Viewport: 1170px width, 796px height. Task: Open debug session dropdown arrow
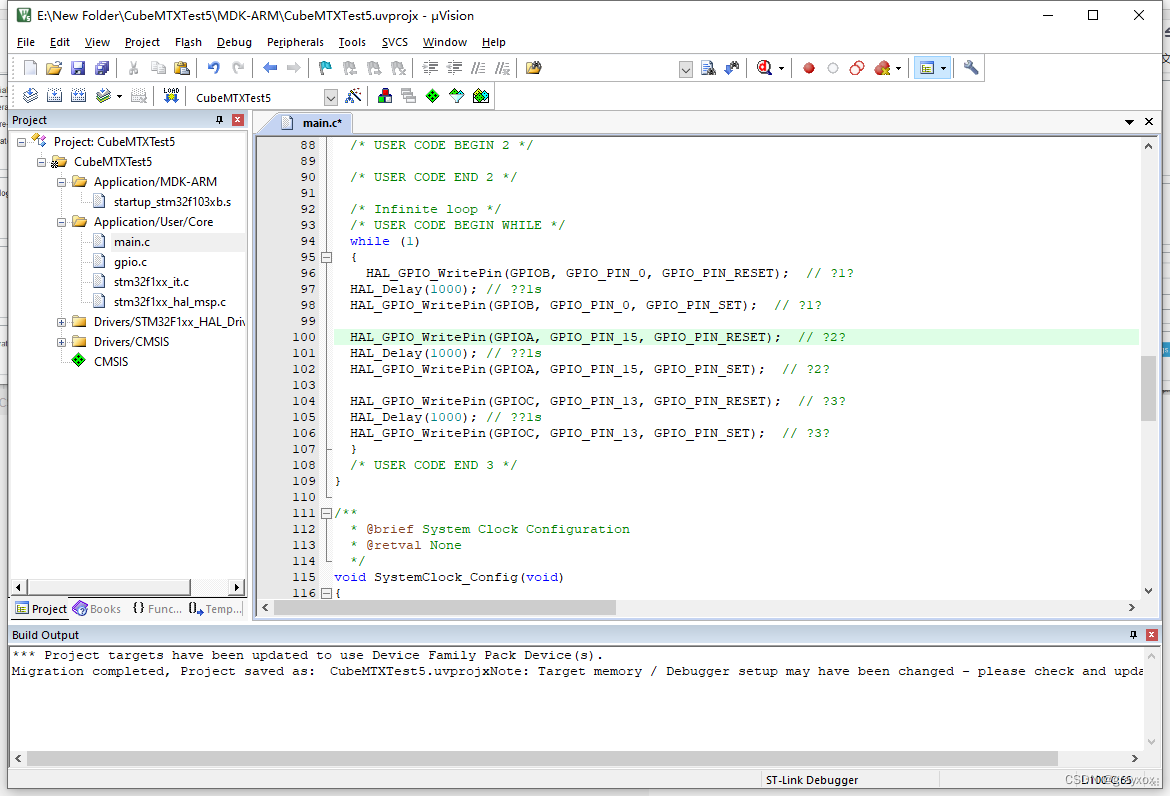[781, 69]
